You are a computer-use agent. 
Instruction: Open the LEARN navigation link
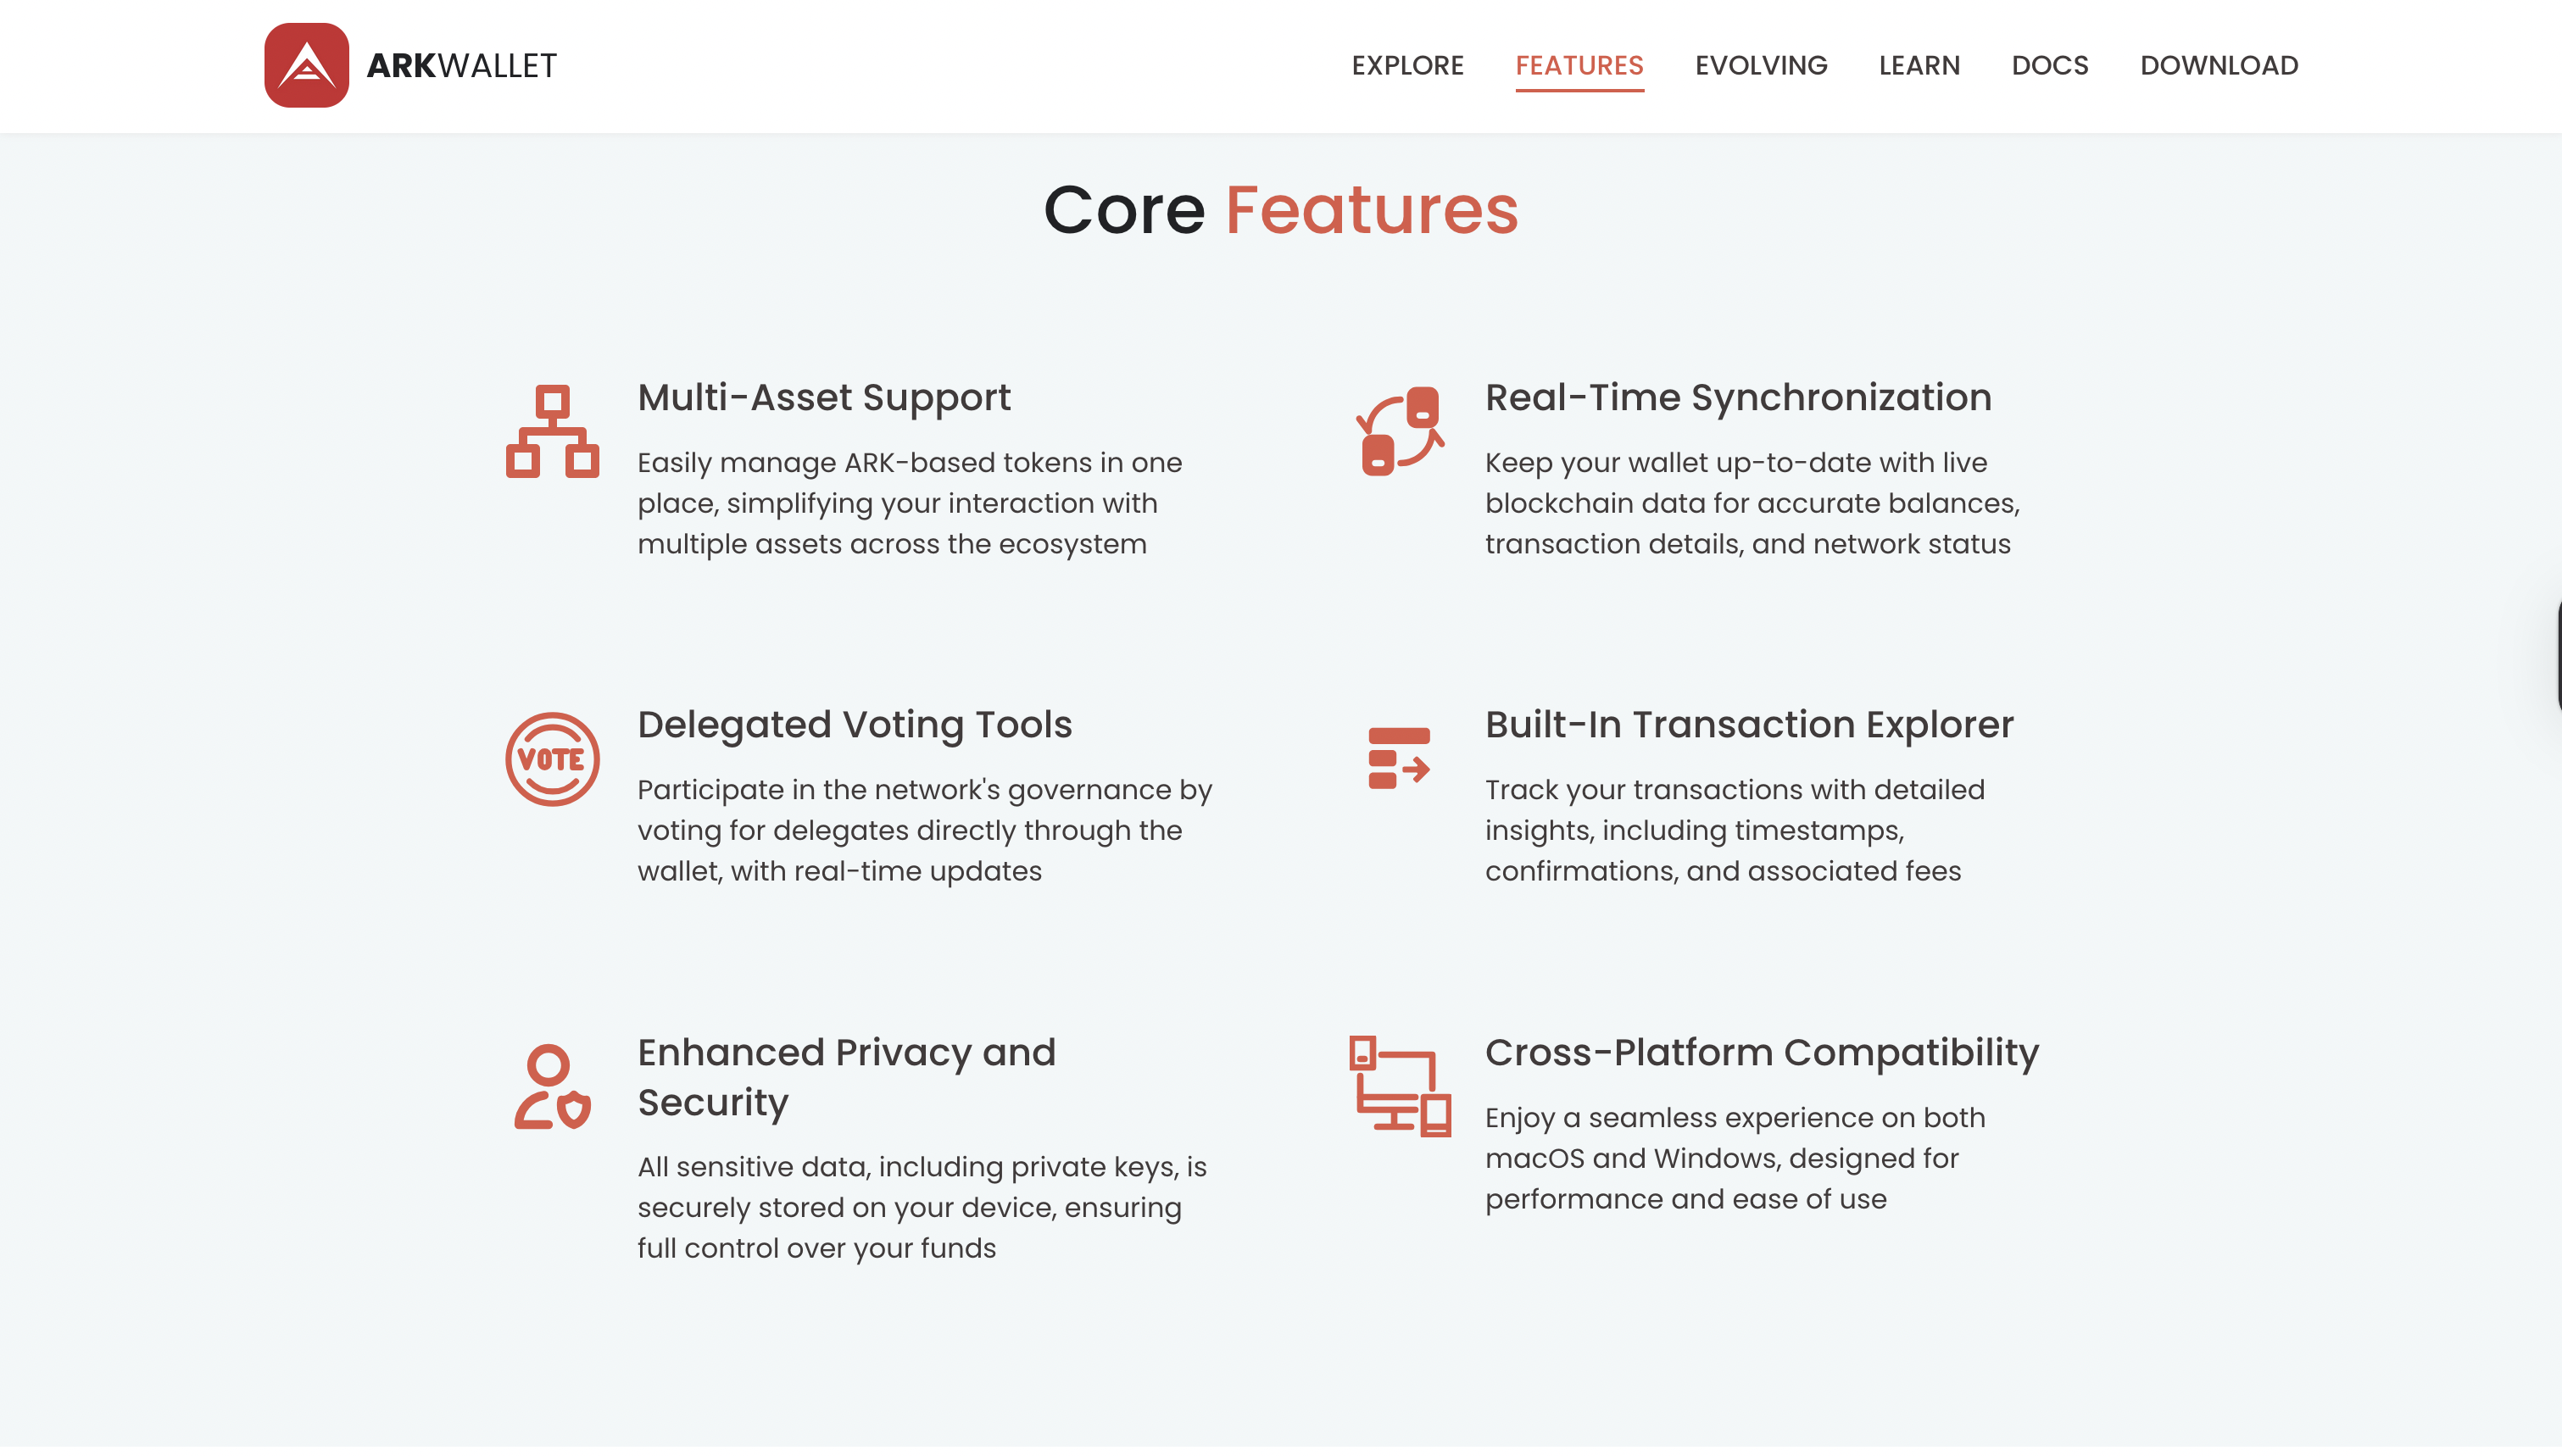1919,65
